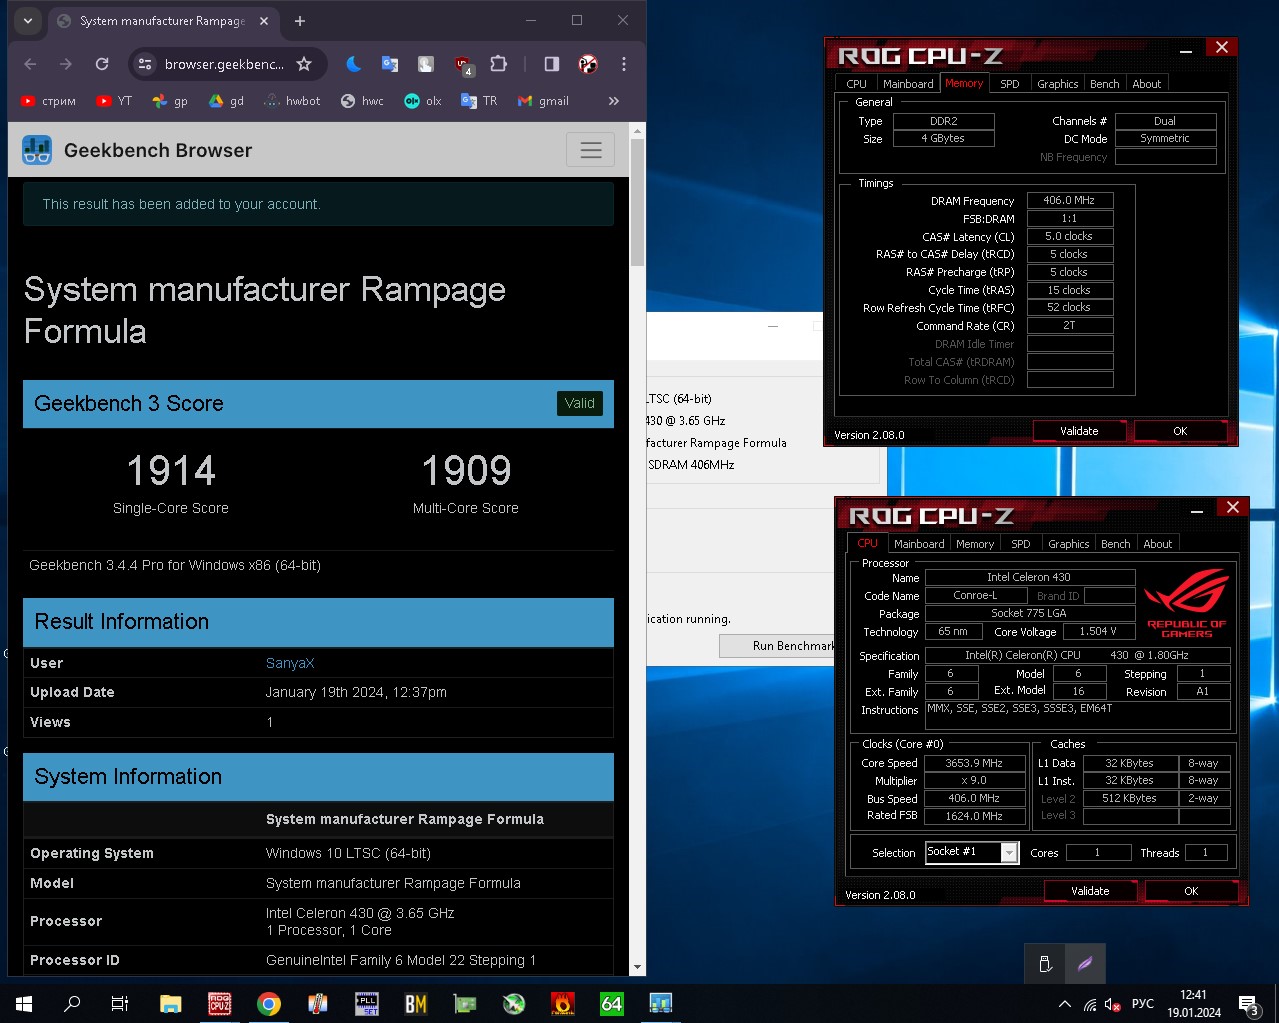
Task: Click OK in the lower CPU-Z CPU window
Action: [x=1191, y=891]
